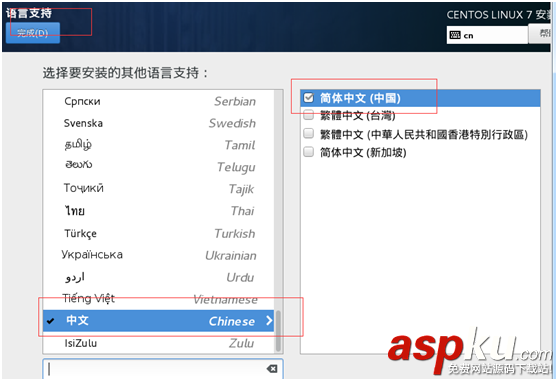The height and width of the screenshot is (381, 558).
Task: Enable 繁體中文 (台灣) checkbox
Action: point(309,115)
